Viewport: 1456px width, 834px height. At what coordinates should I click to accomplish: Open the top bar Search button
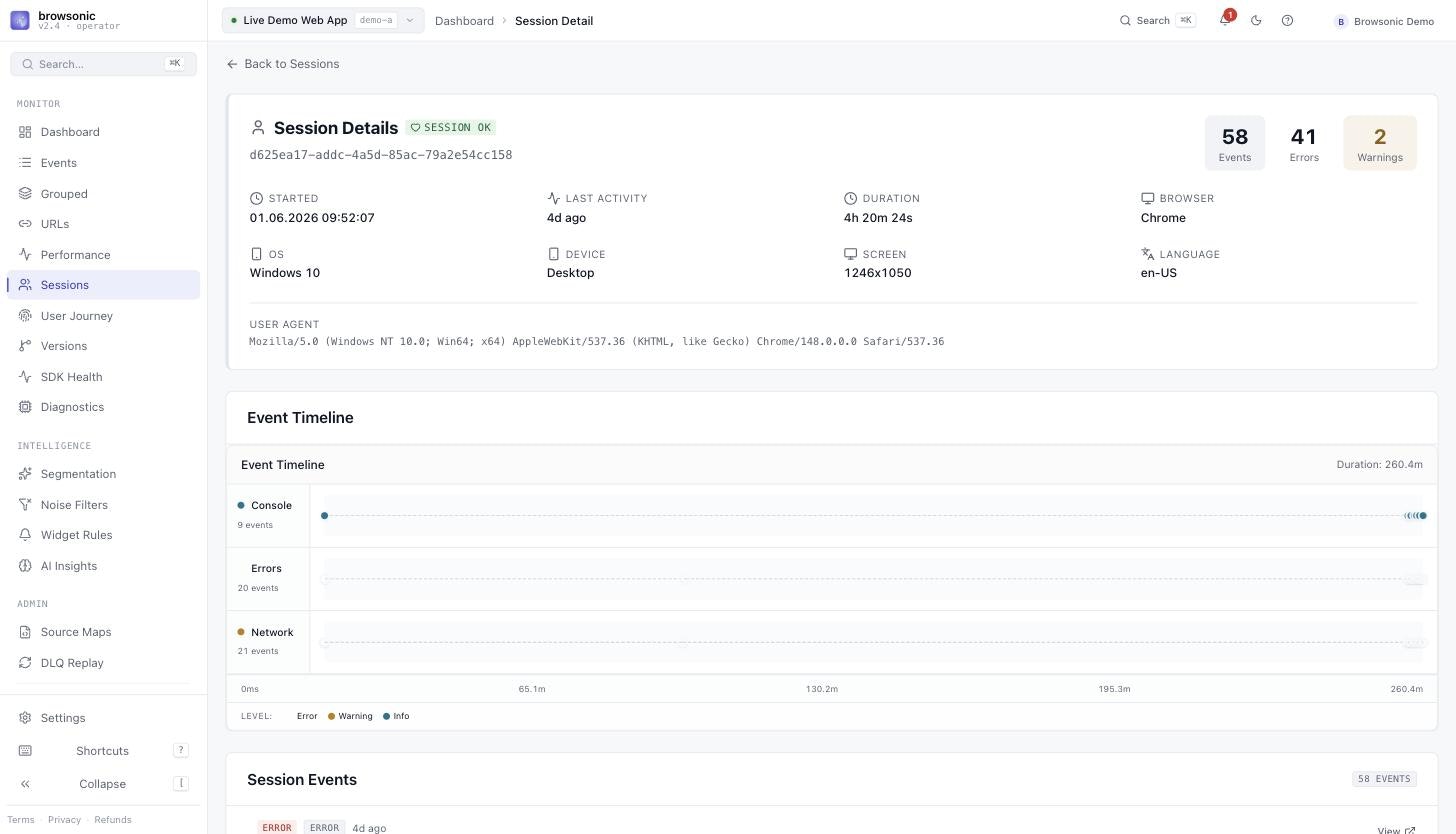tap(1157, 20)
